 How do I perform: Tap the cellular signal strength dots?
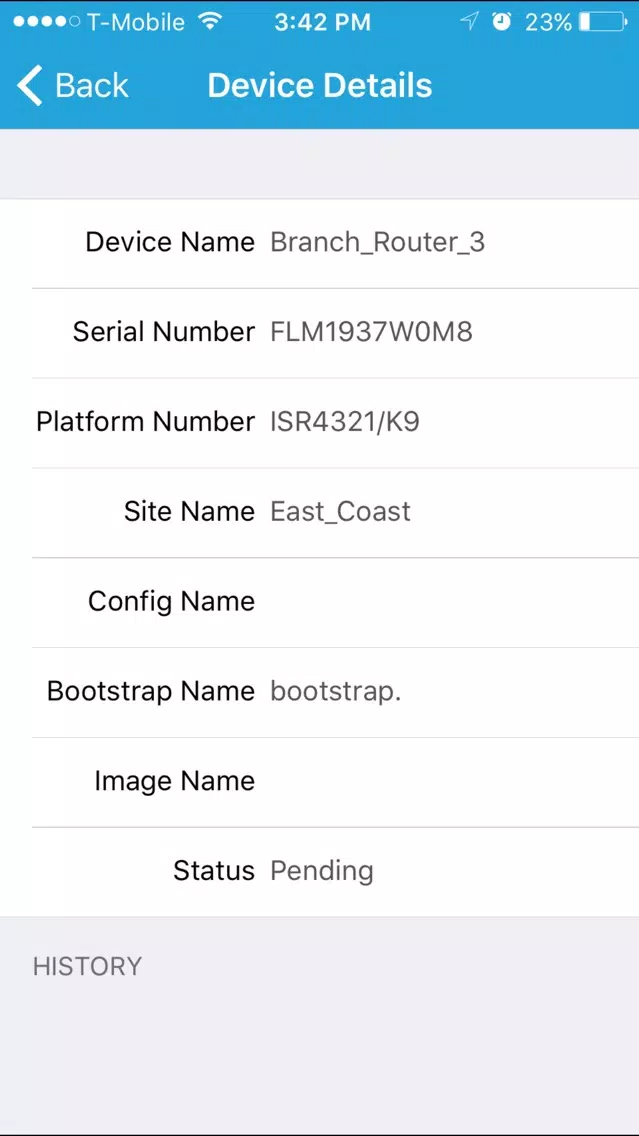click(46, 22)
